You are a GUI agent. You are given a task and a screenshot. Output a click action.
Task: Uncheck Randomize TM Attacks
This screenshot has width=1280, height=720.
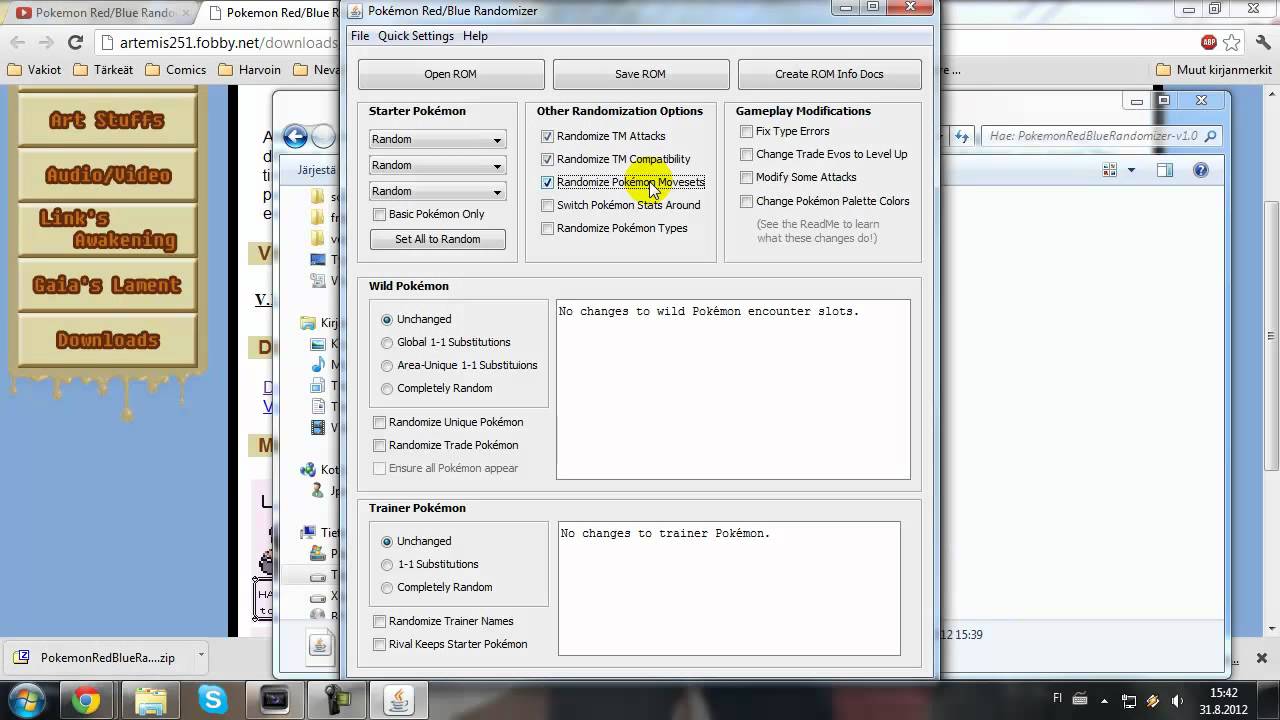(547, 136)
